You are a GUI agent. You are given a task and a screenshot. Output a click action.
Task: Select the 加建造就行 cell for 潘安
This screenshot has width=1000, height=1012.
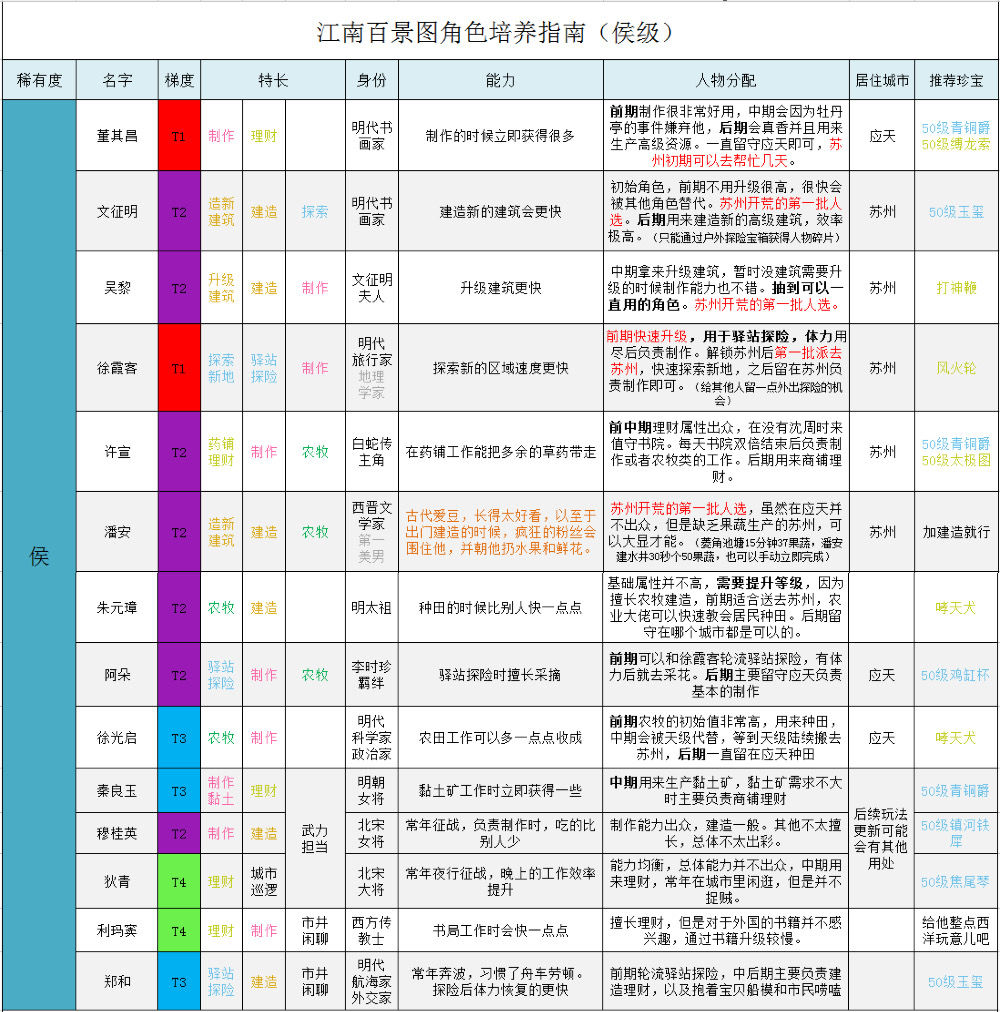(956, 532)
